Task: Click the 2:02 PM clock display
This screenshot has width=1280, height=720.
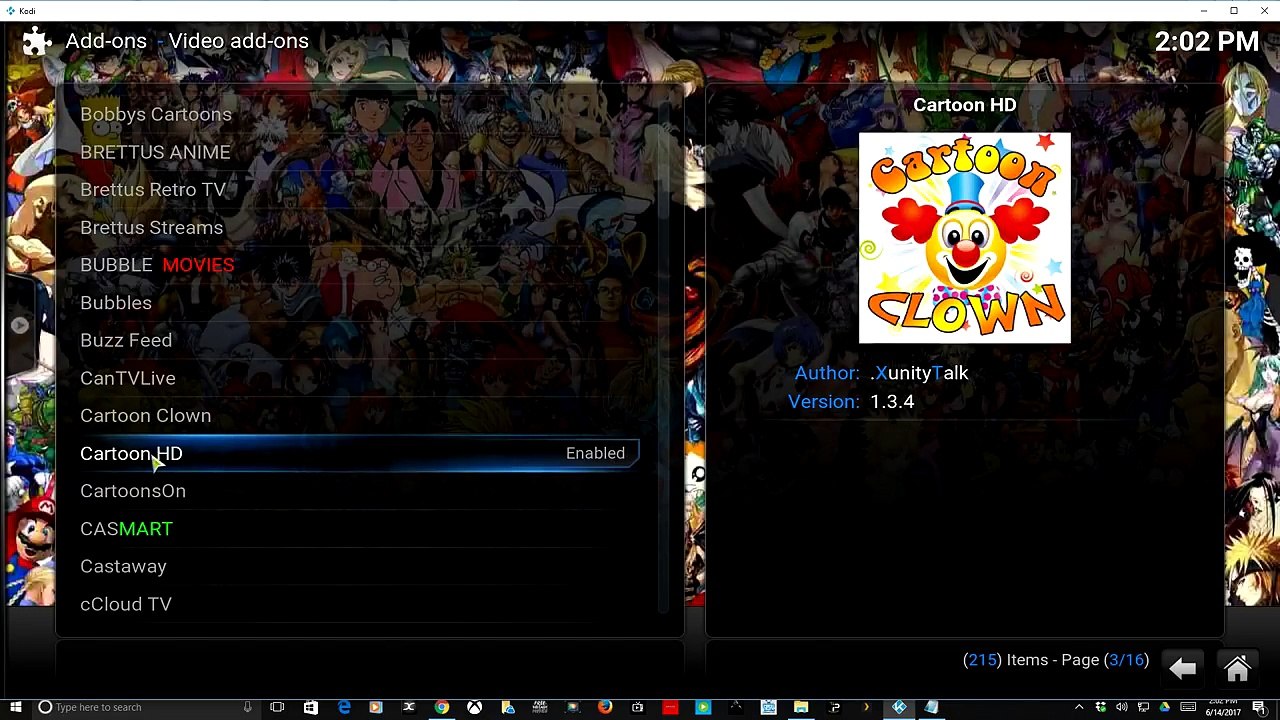Action: tap(1206, 41)
